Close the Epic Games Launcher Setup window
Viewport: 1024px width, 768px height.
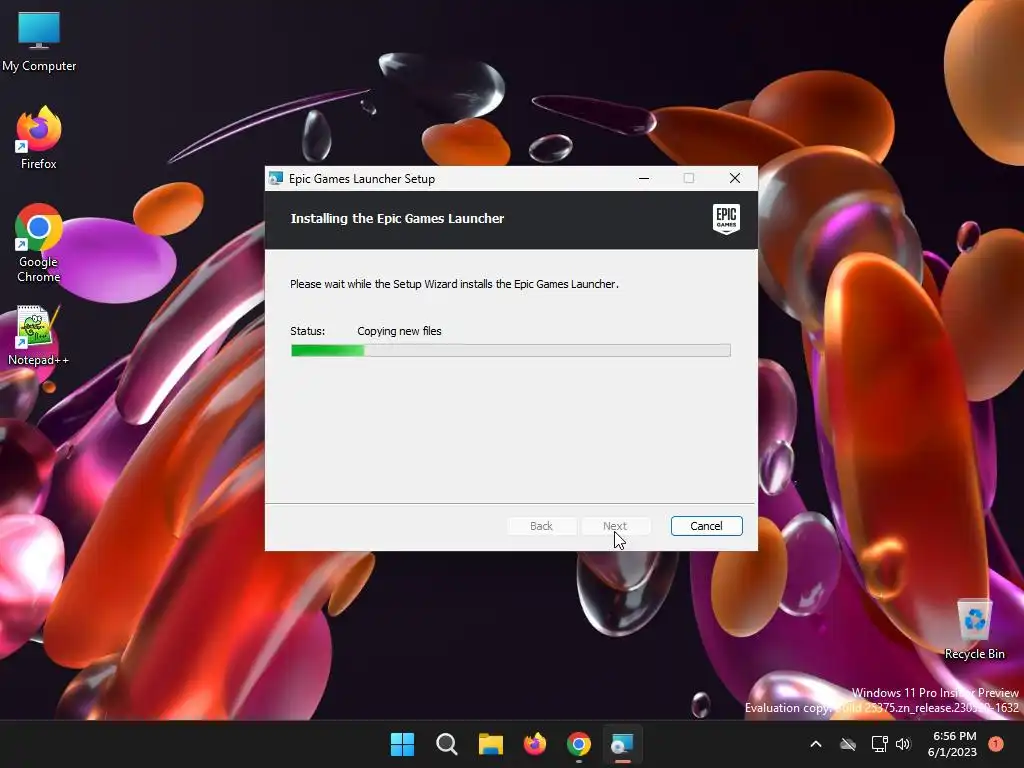coord(735,178)
